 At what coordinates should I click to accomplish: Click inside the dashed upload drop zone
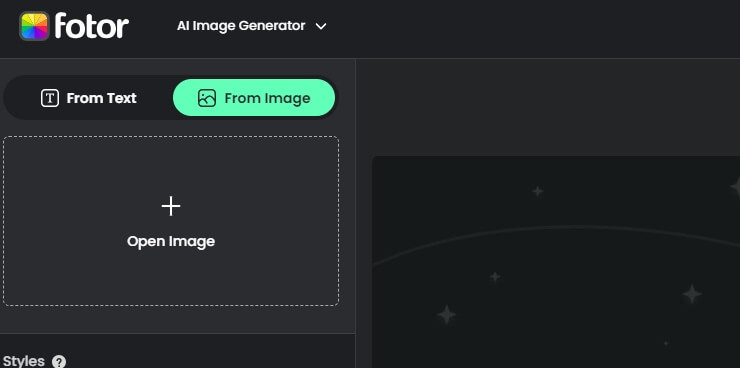click(171, 221)
